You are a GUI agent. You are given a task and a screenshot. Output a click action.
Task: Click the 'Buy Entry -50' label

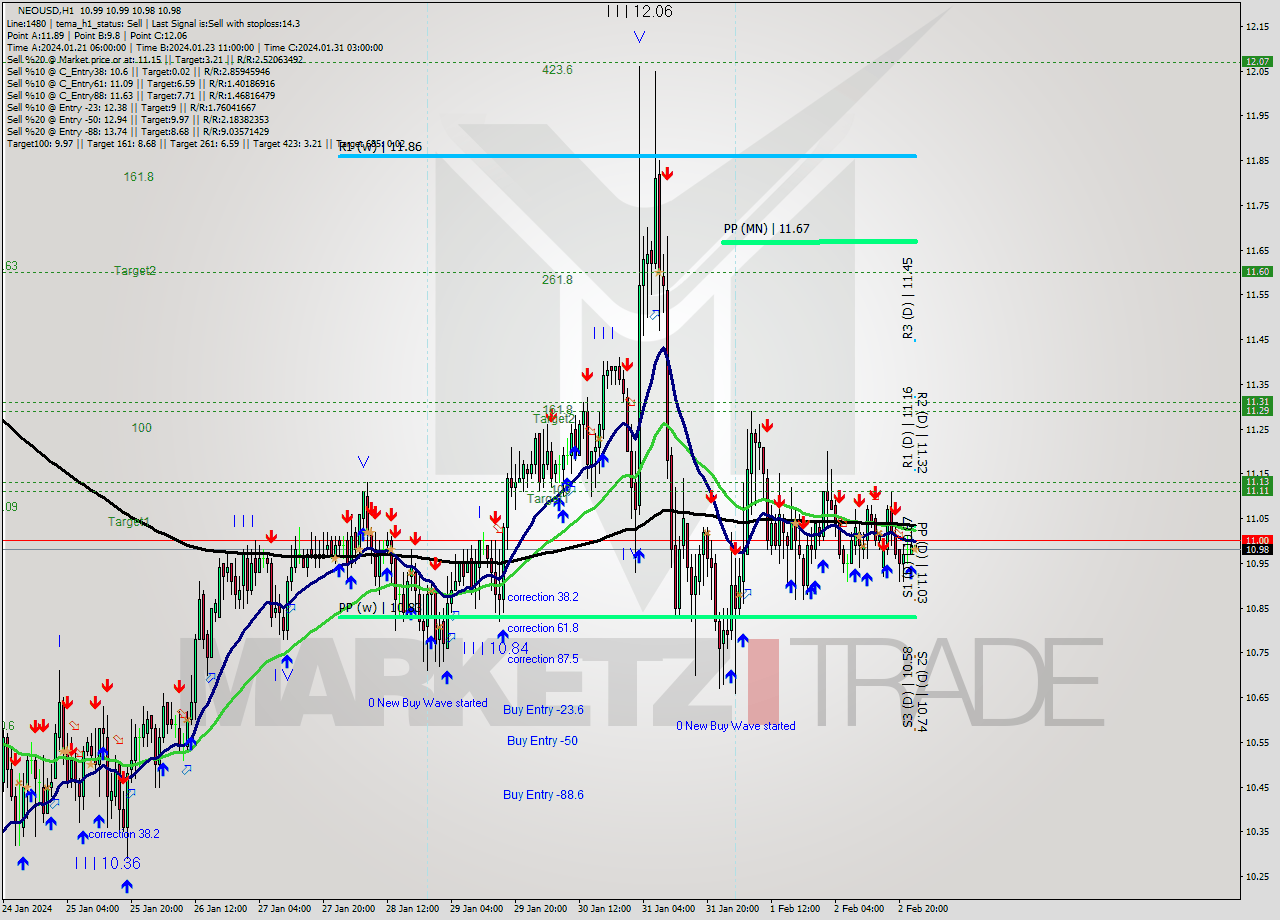point(542,741)
